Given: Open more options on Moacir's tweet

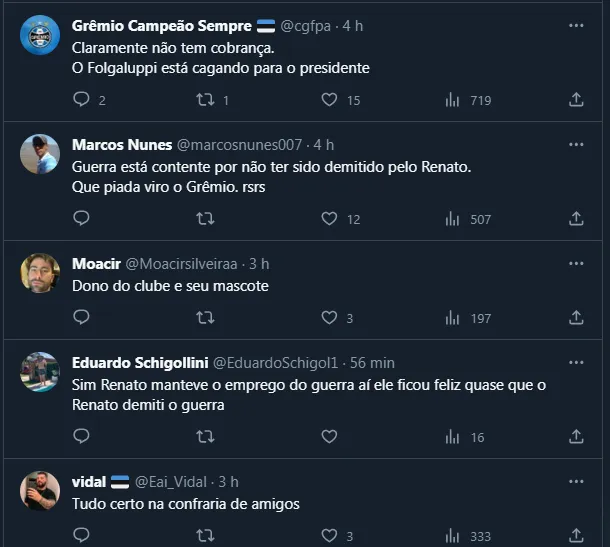Looking at the screenshot, I should pyautogui.click(x=576, y=263).
